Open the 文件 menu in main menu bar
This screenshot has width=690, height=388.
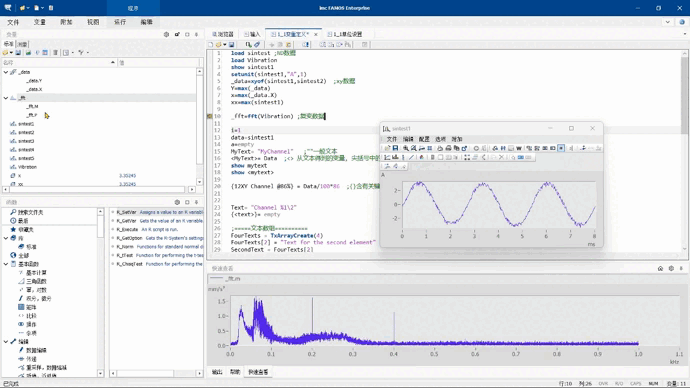pyautogui.click(x=13, y=22)
